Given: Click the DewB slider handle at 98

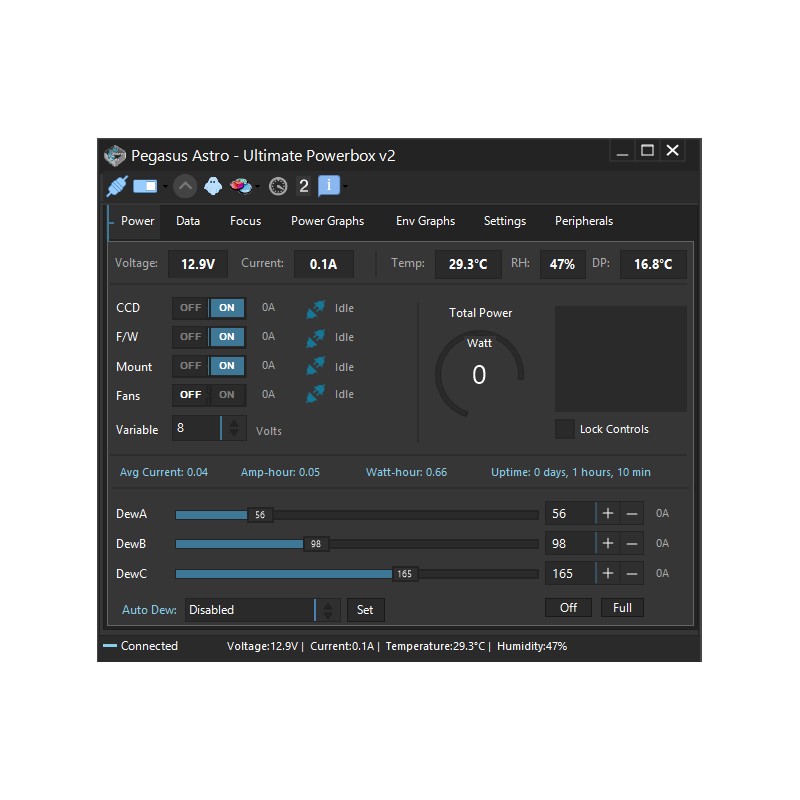Looking at the screenshot, I should pos(316,544).
